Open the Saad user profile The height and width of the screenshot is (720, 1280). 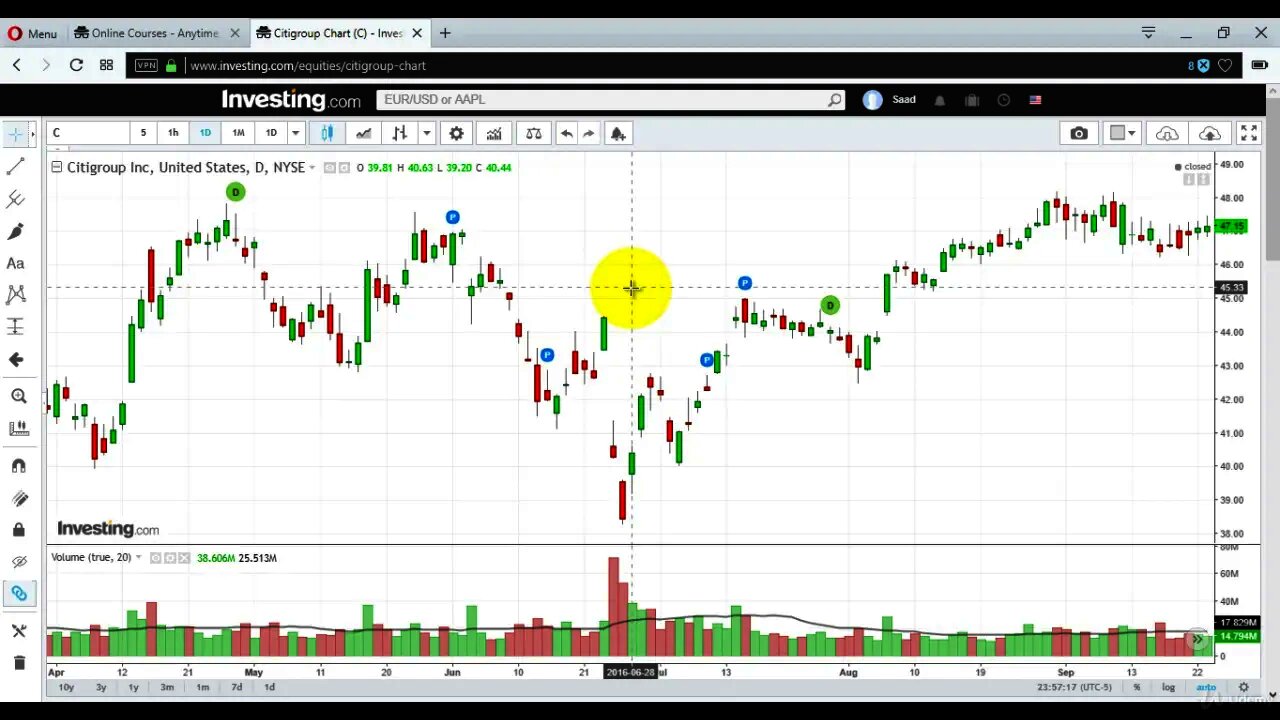point(890,99)
